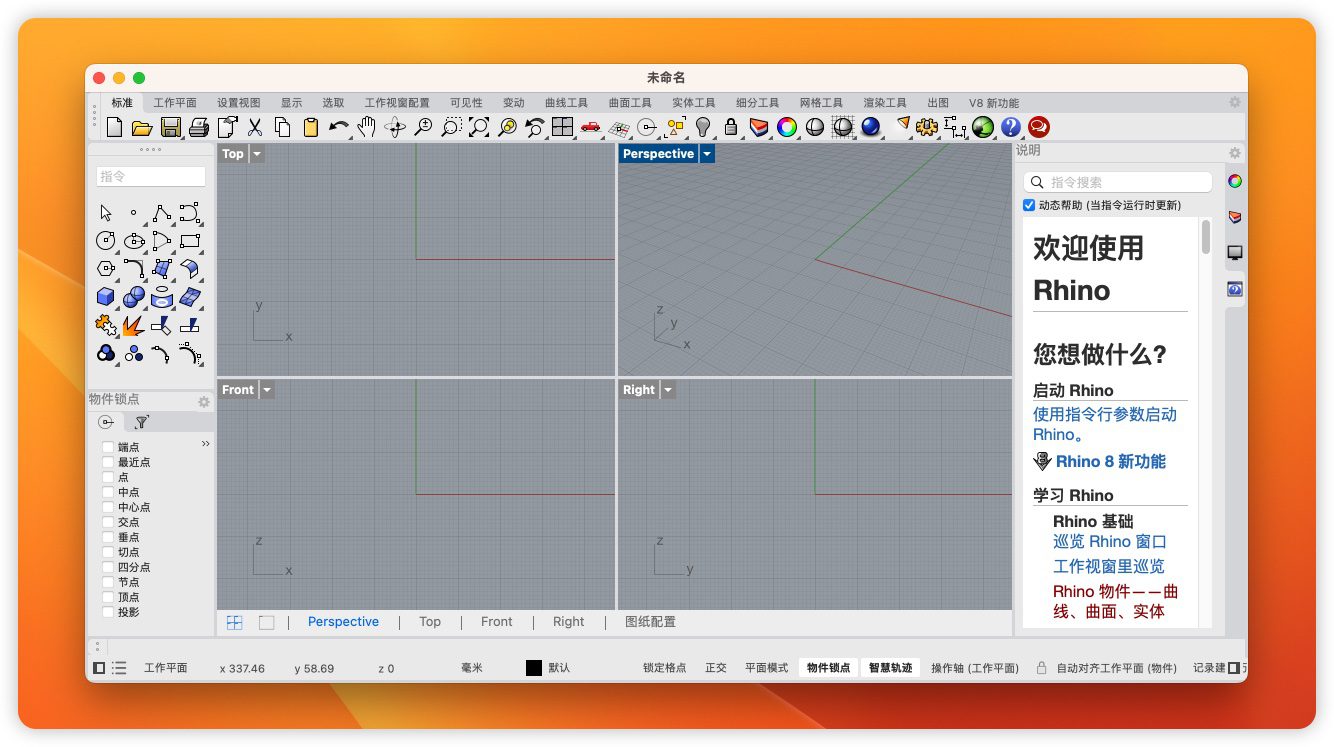Click the Save file icon
Screen dimensions: 1334x747
(170, 127)
